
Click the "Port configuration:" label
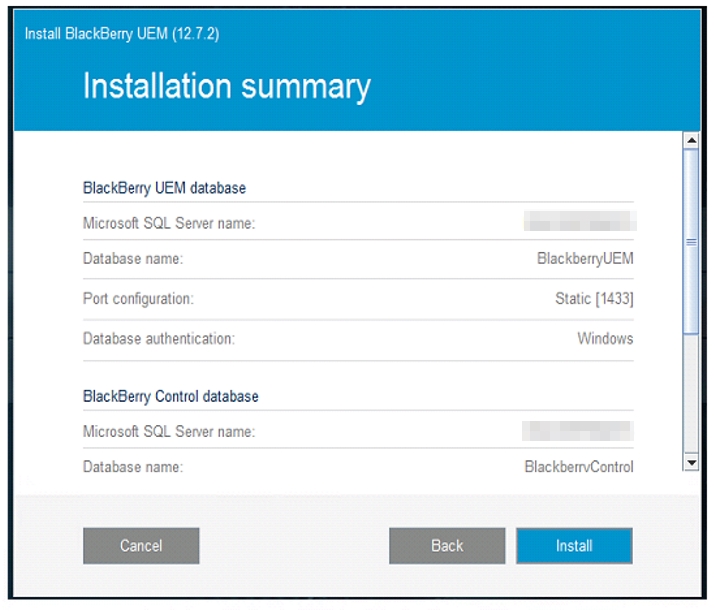(x=138, y=299)
